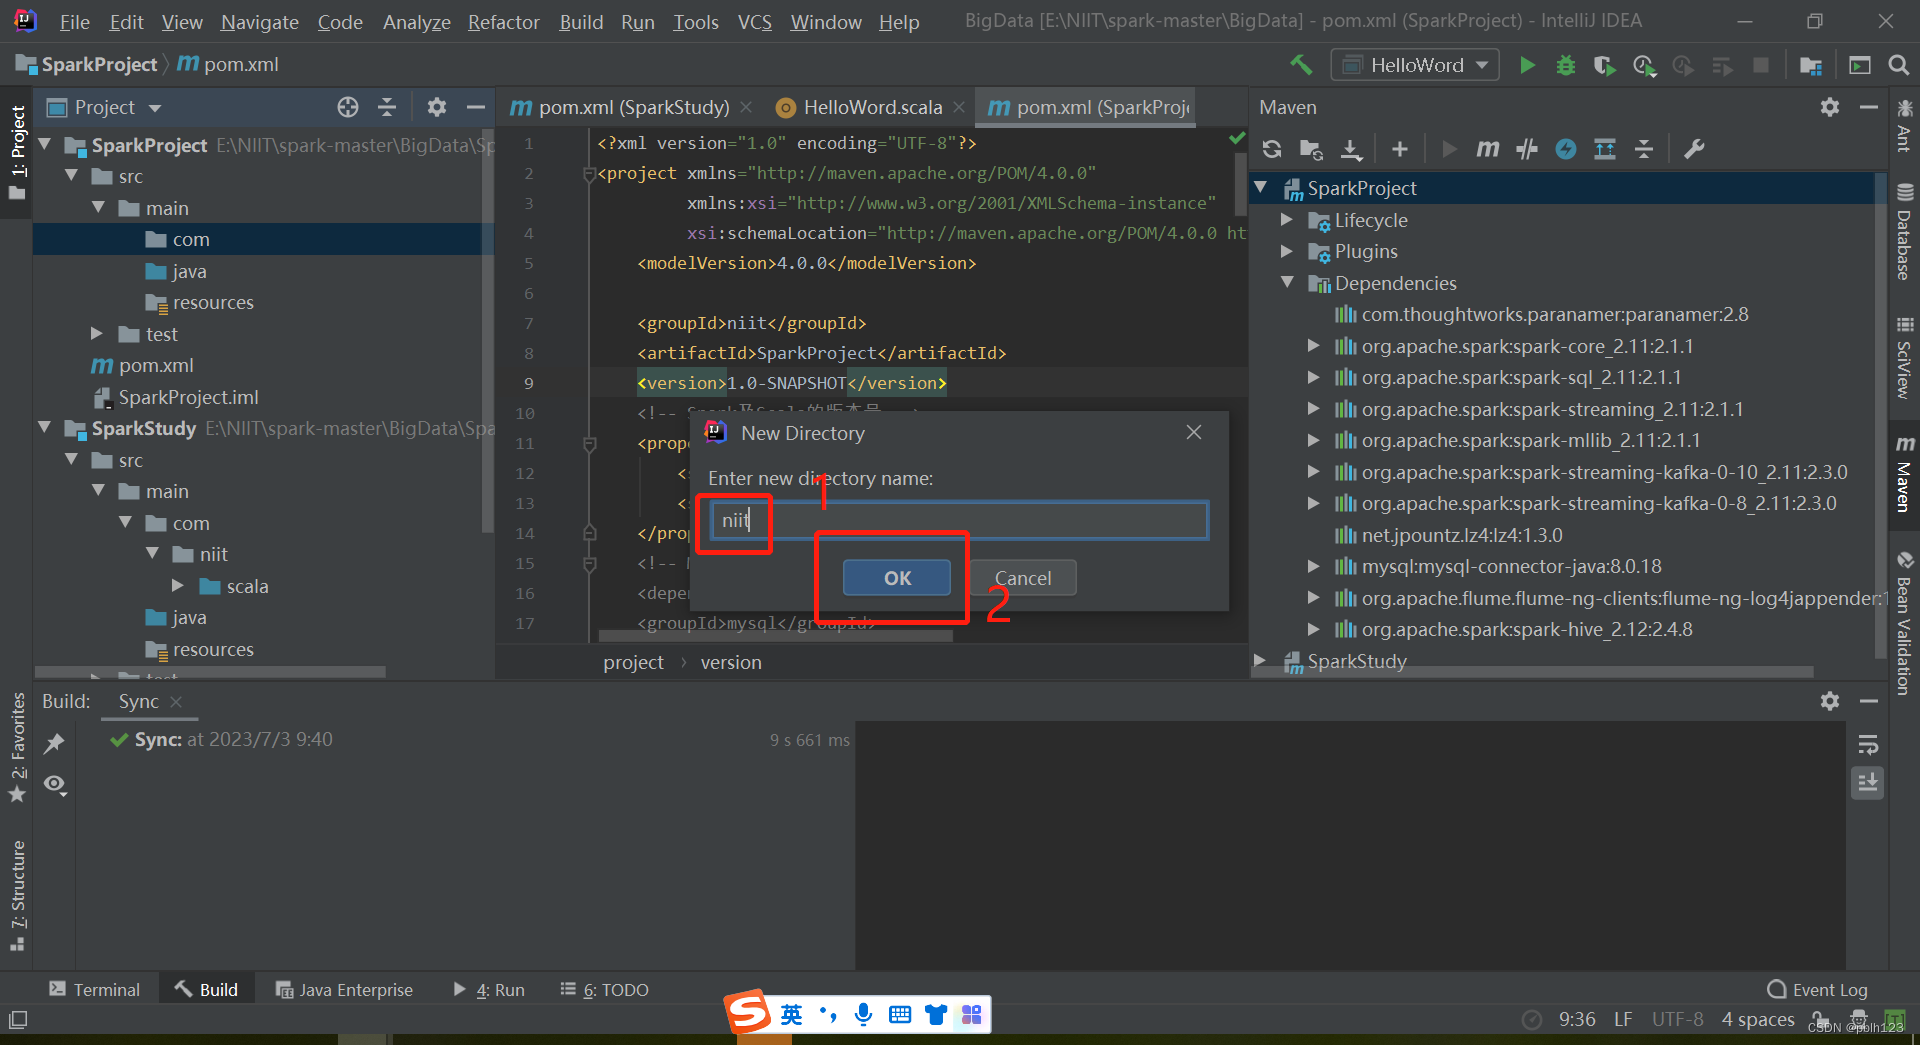1920x1045 pixels.
Task: Download sources and documentation Maven icon
Action: click(1351, 149)
